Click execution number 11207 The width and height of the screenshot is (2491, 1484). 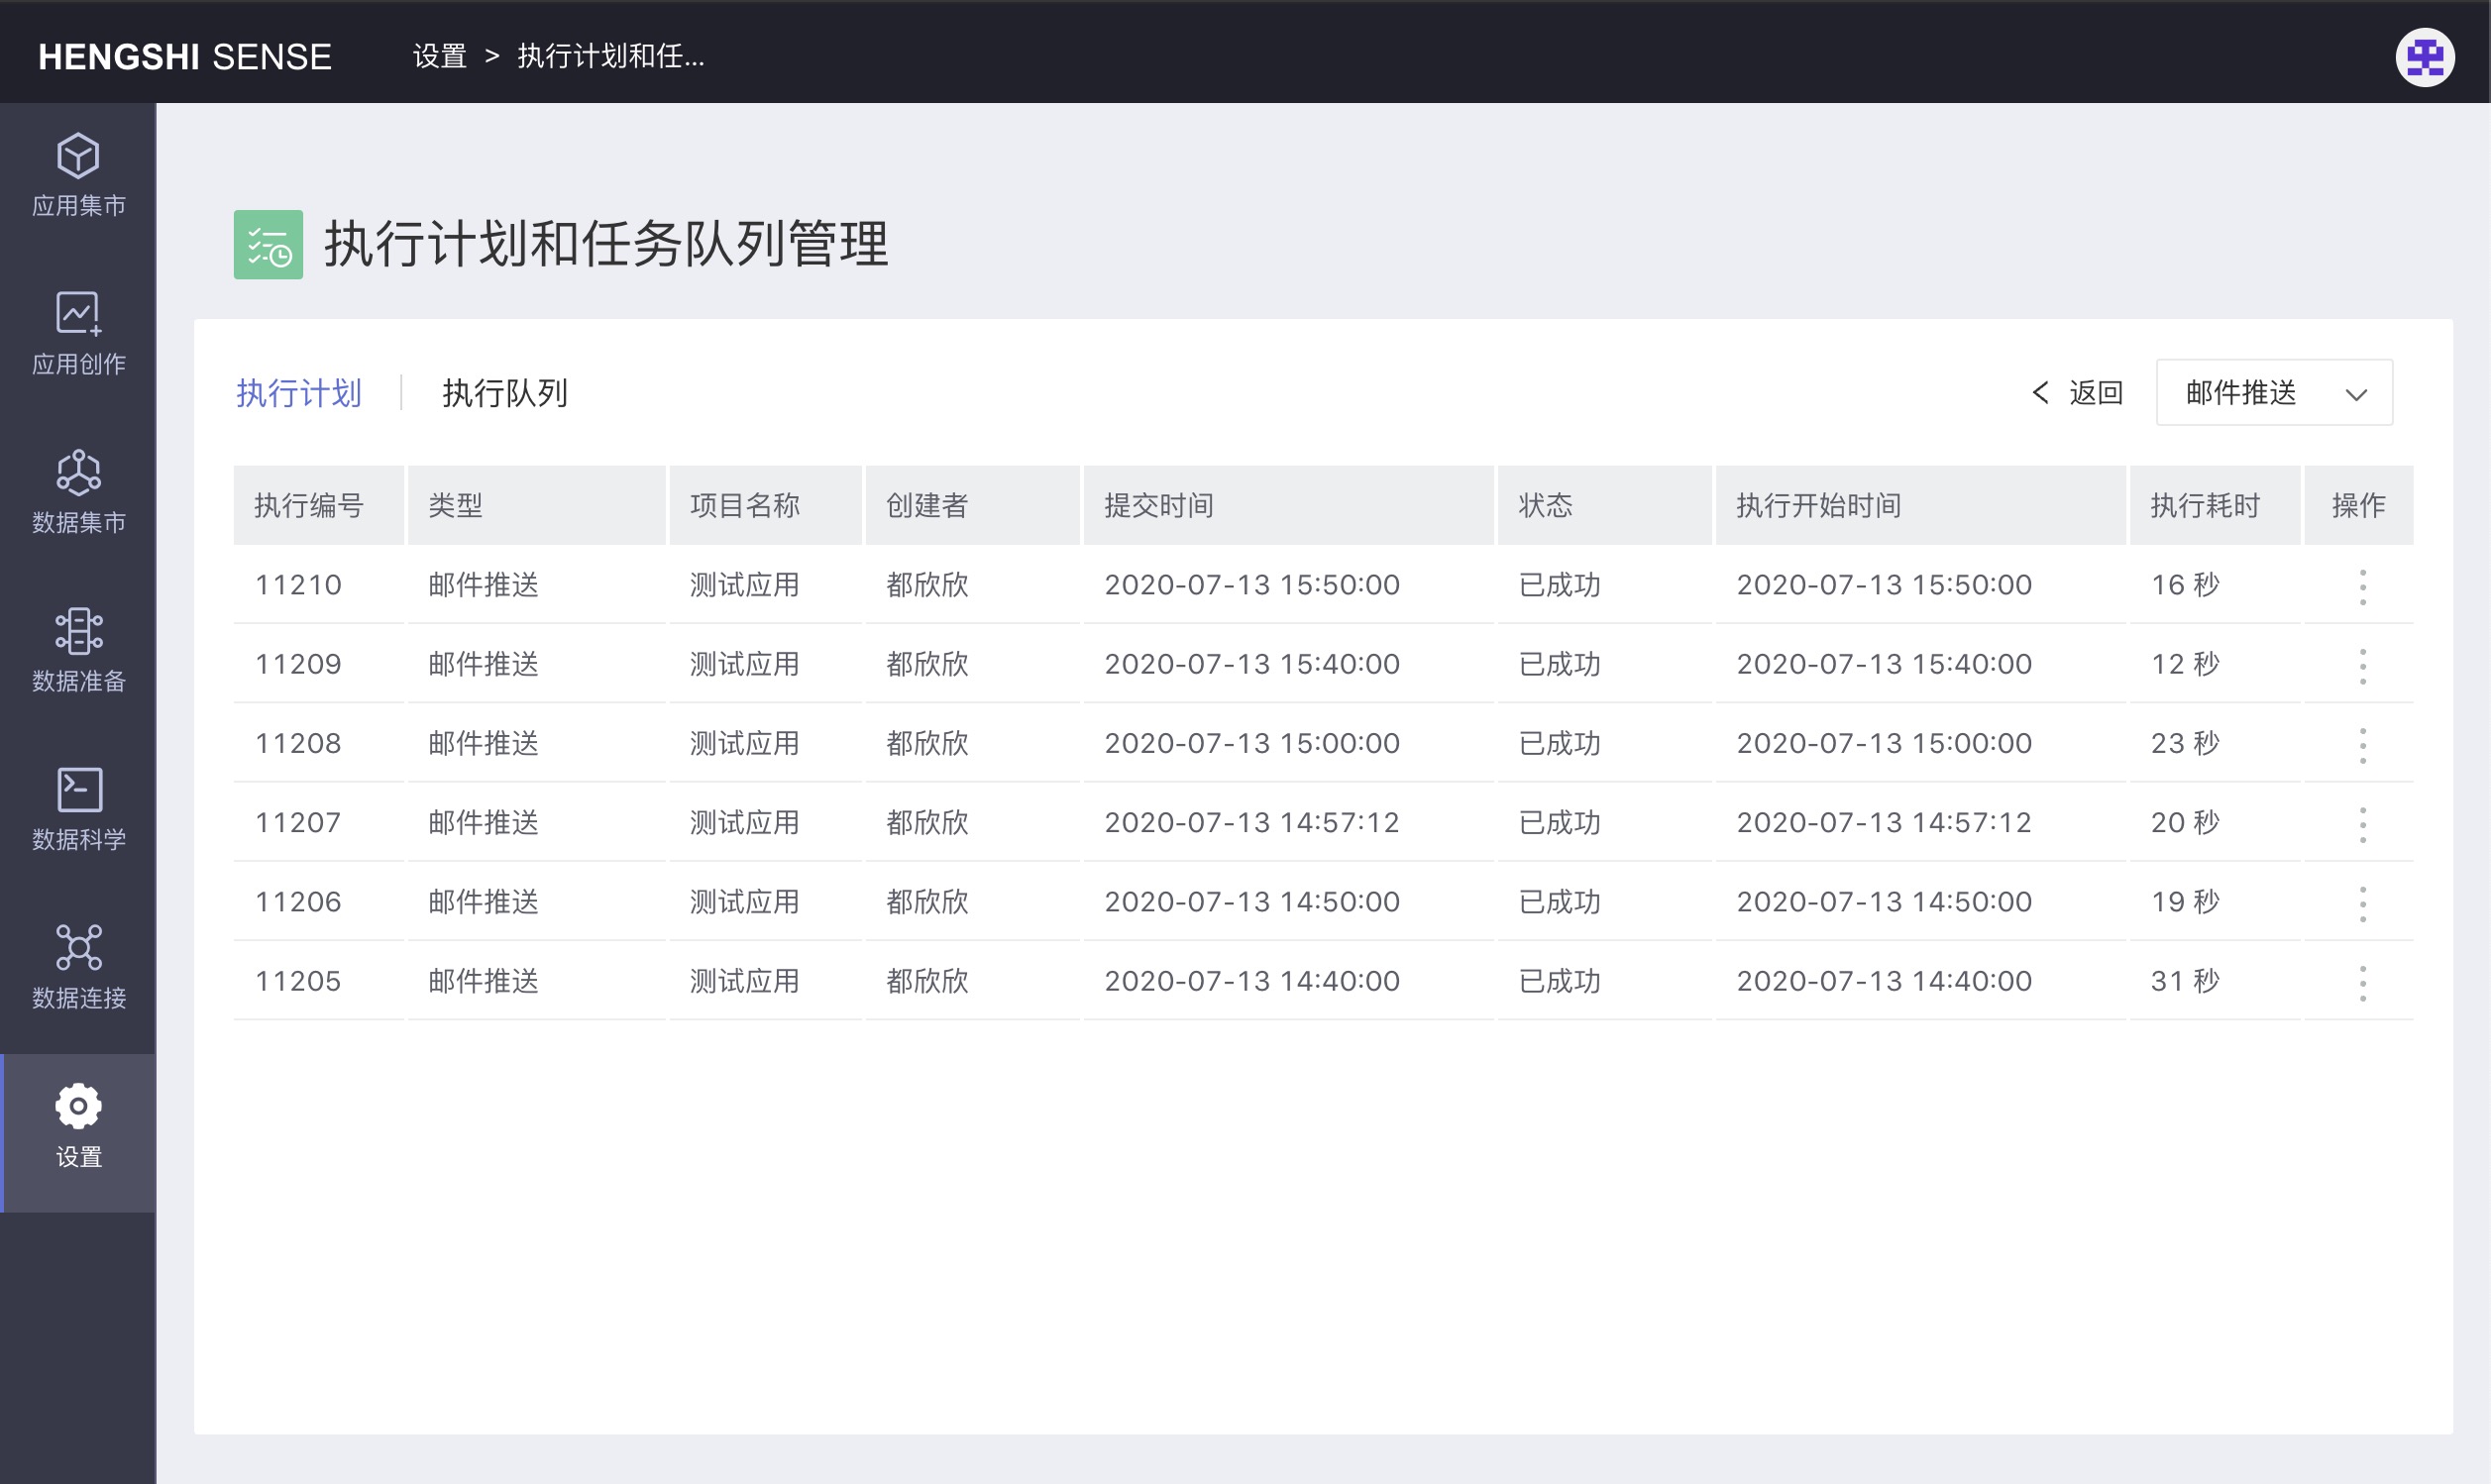click(x=298, y=823)
